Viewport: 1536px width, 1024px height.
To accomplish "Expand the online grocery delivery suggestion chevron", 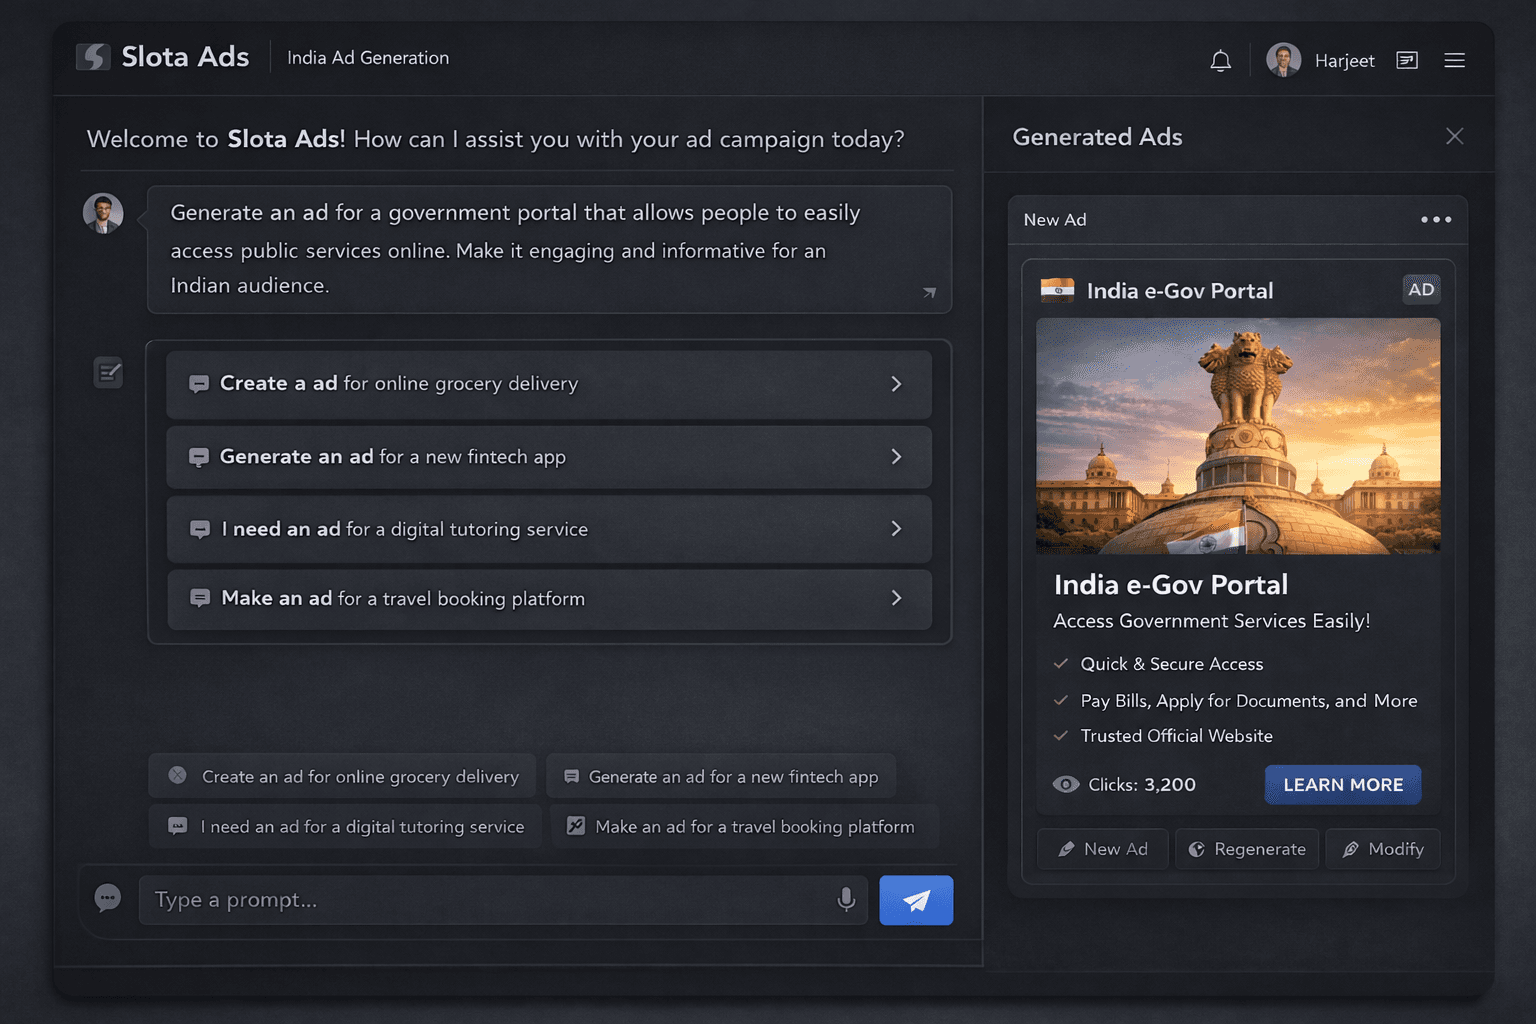I will coord(897,384).
